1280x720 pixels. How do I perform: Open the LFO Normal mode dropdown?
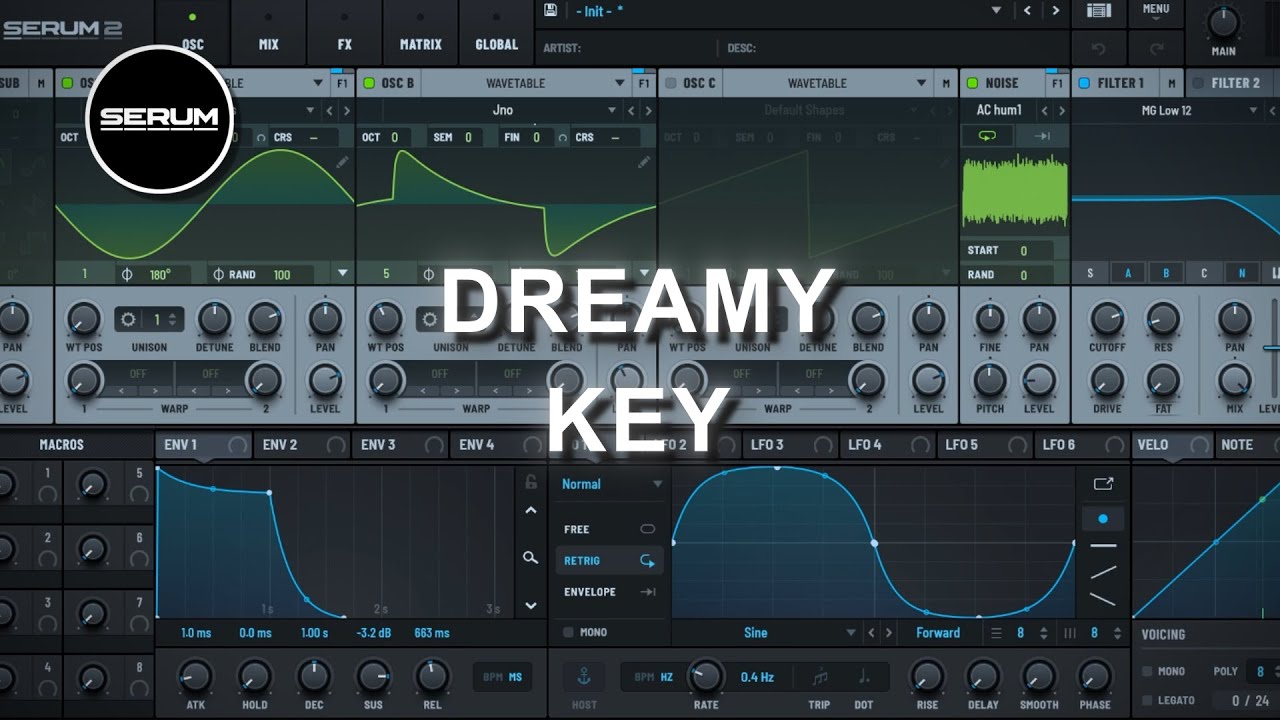[x=612, y=484]
